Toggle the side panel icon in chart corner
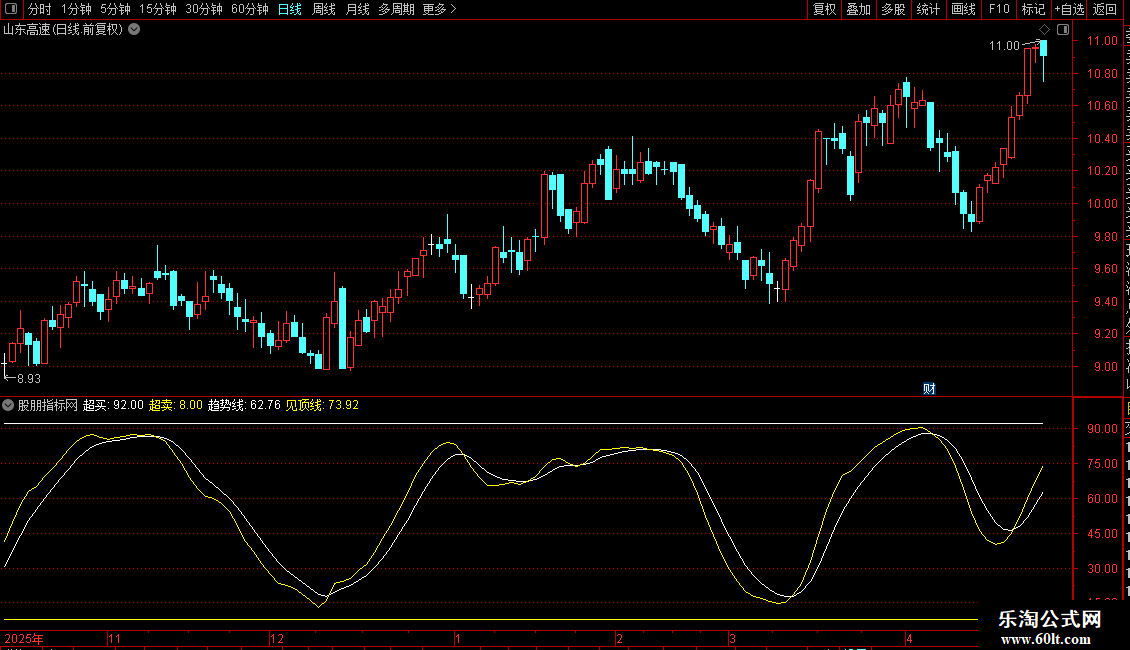This screenshot has width=1130, height=650. [x=1063, y=30]
